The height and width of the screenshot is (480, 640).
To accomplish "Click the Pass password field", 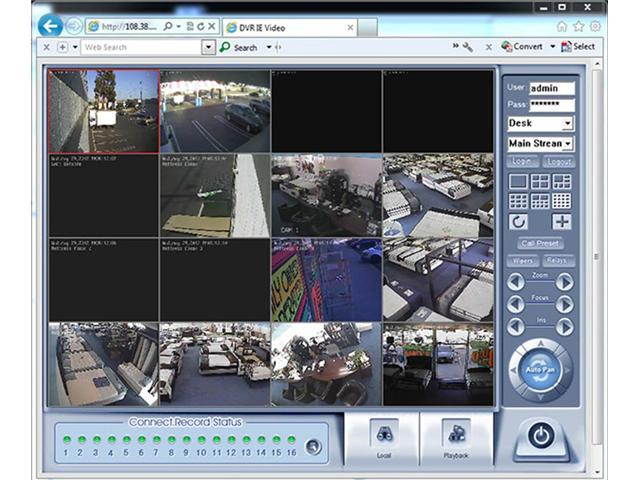I will pos(552,105).
